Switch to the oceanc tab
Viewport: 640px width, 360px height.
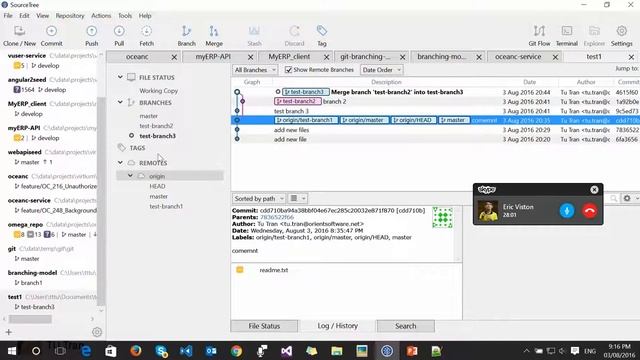click(137, 57)
